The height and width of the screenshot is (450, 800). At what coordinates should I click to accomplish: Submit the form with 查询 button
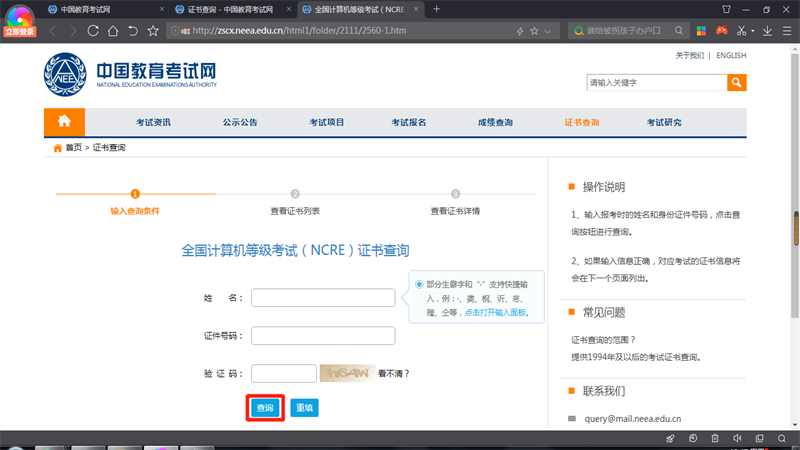(265, 408)
